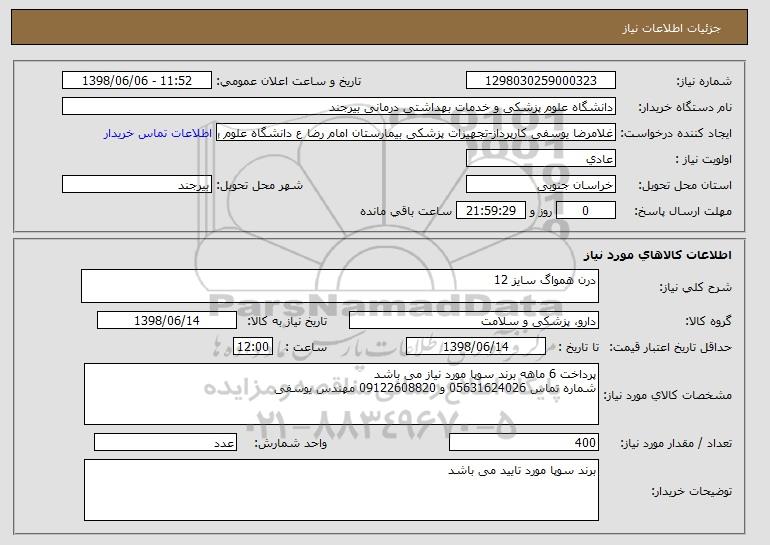The height and width of the screenshot is (545, 770).
Task: Click the remaining days field showing 0
Action: pyautogui.click(x=585, y=211)
